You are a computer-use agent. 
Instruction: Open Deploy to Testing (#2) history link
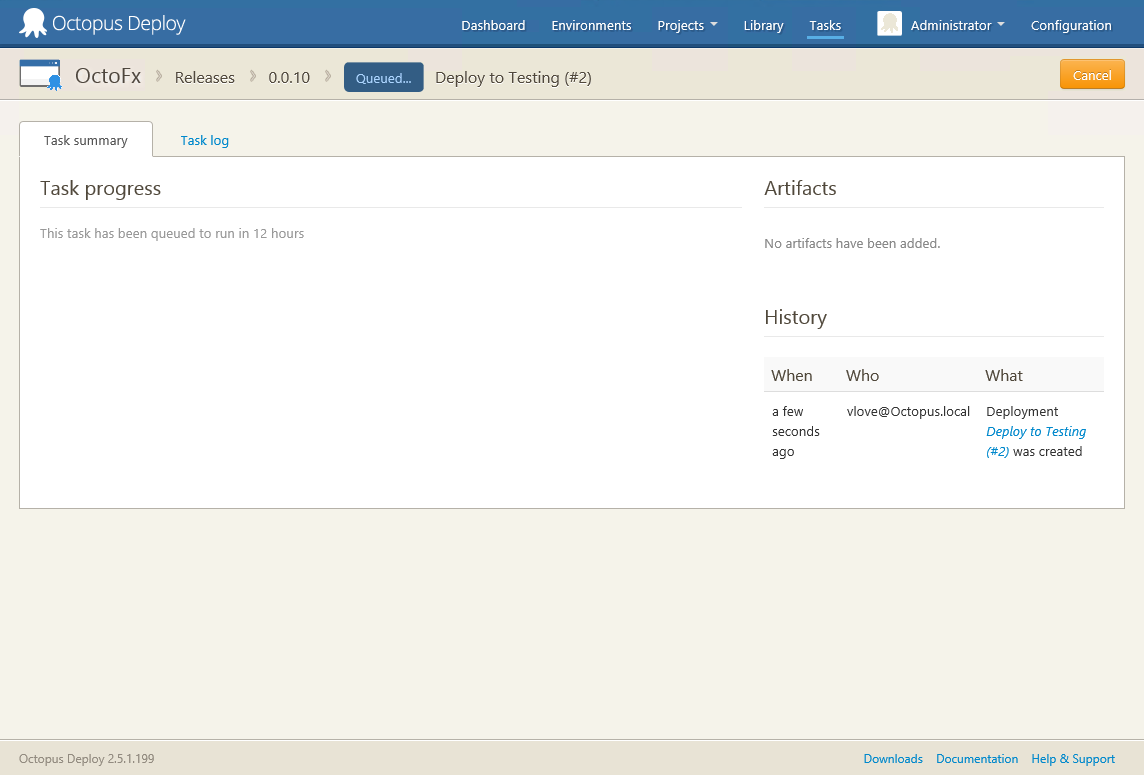[x=1035, y=432]
